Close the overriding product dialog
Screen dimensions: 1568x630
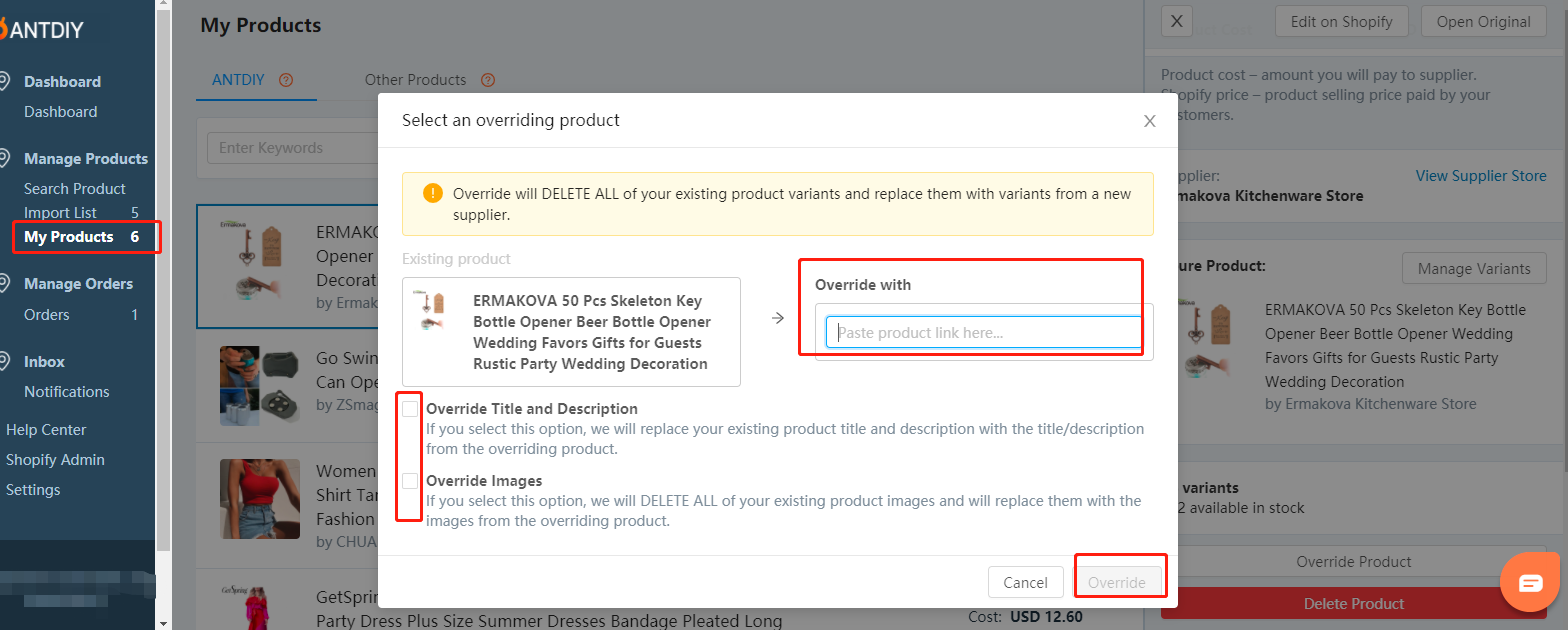pos(1150,121)
